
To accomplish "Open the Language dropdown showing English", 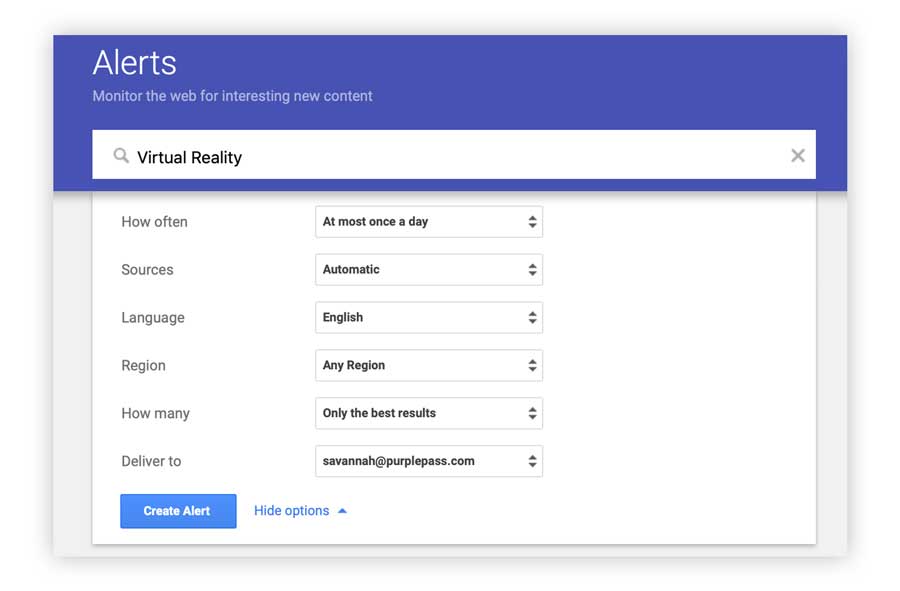I will coord(429,317).
